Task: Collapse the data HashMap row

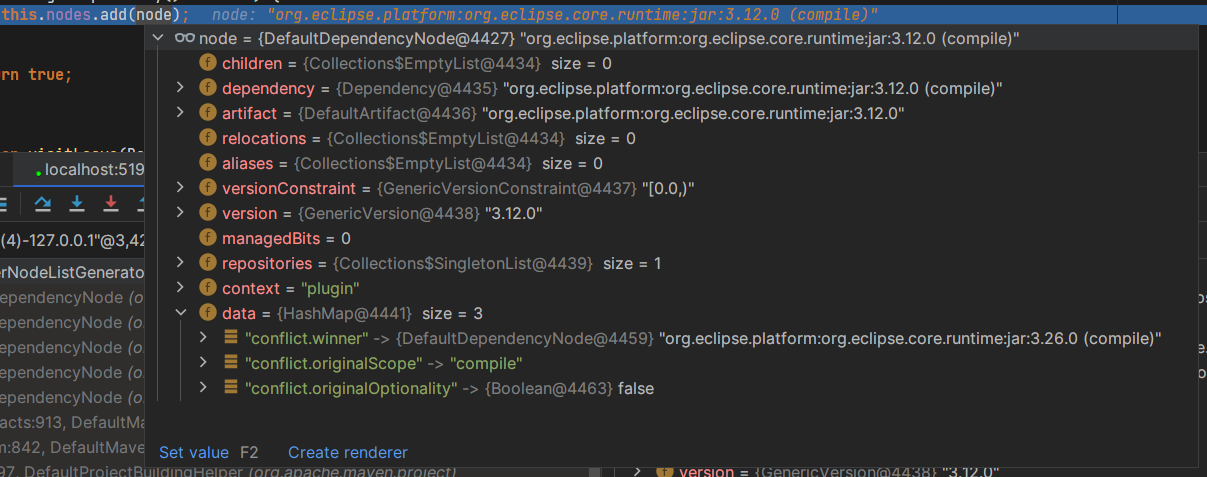Action: [180, 313]
